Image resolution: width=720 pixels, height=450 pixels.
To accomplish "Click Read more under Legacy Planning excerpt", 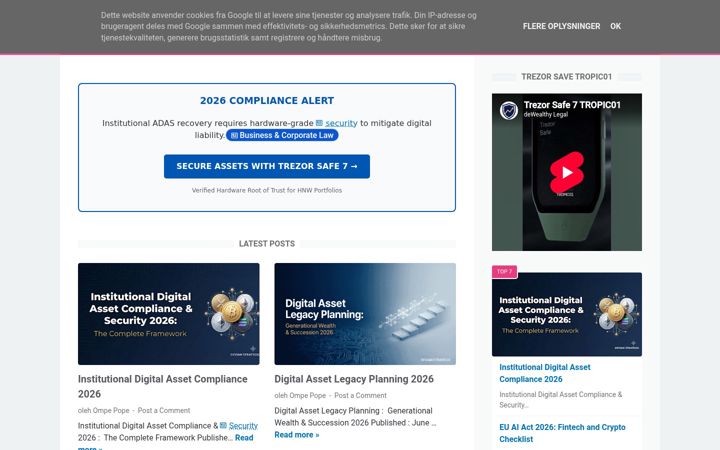I will (297, 435).
